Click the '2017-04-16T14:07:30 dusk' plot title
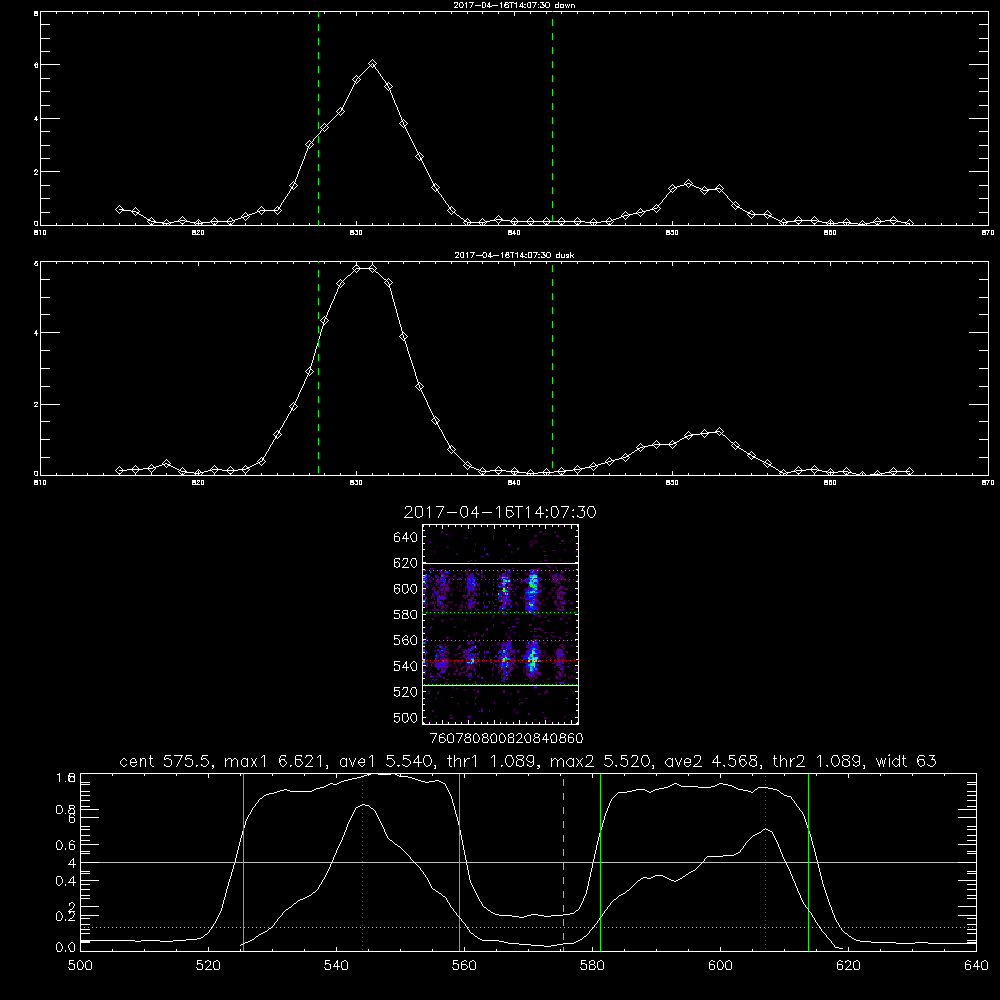The width and height of the screenshot is (1000, 1000). coord(514,255)
